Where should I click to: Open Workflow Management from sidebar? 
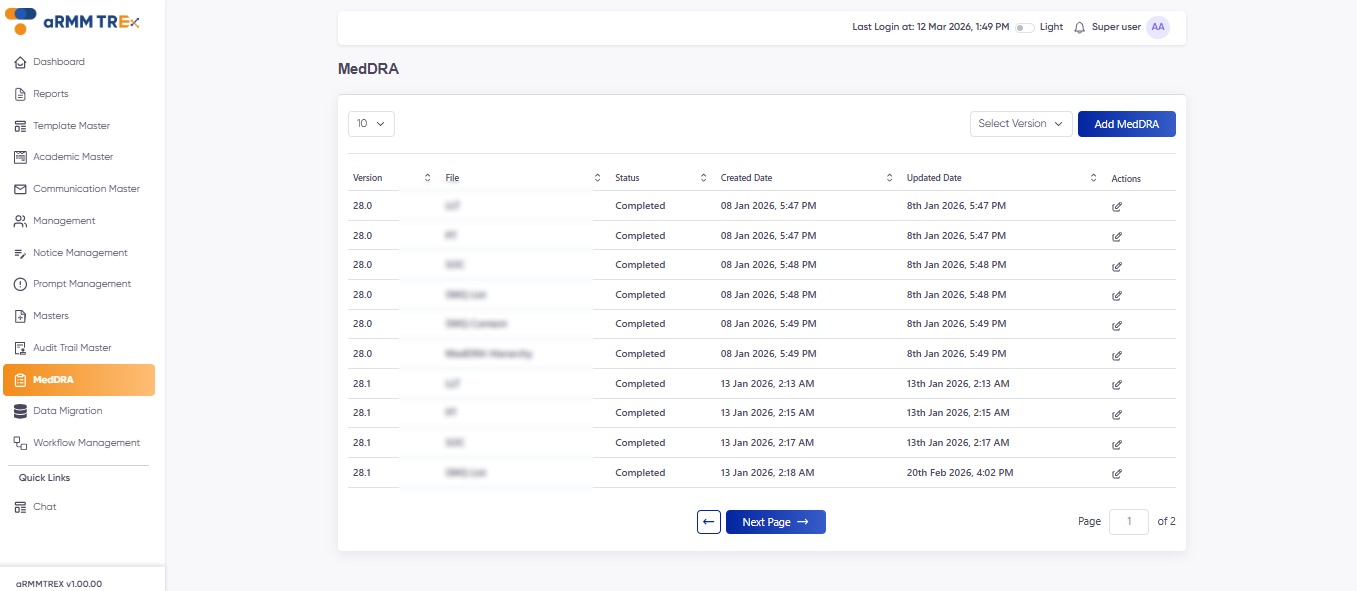(x=86, y=443)
